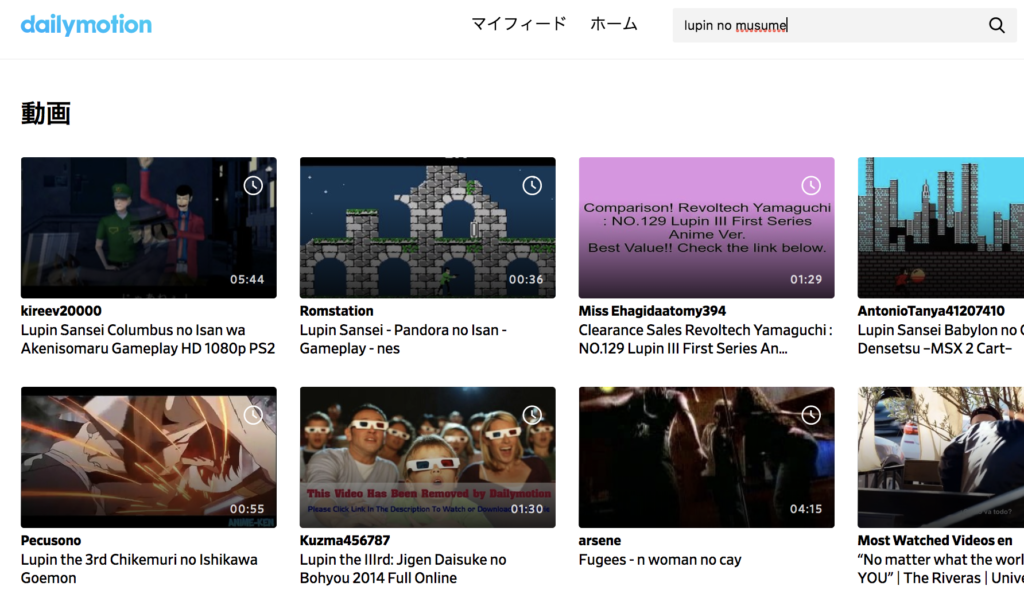Click the search magnifier icon
This screenshot has height=598, width=1024.
[x=997, y=25]
